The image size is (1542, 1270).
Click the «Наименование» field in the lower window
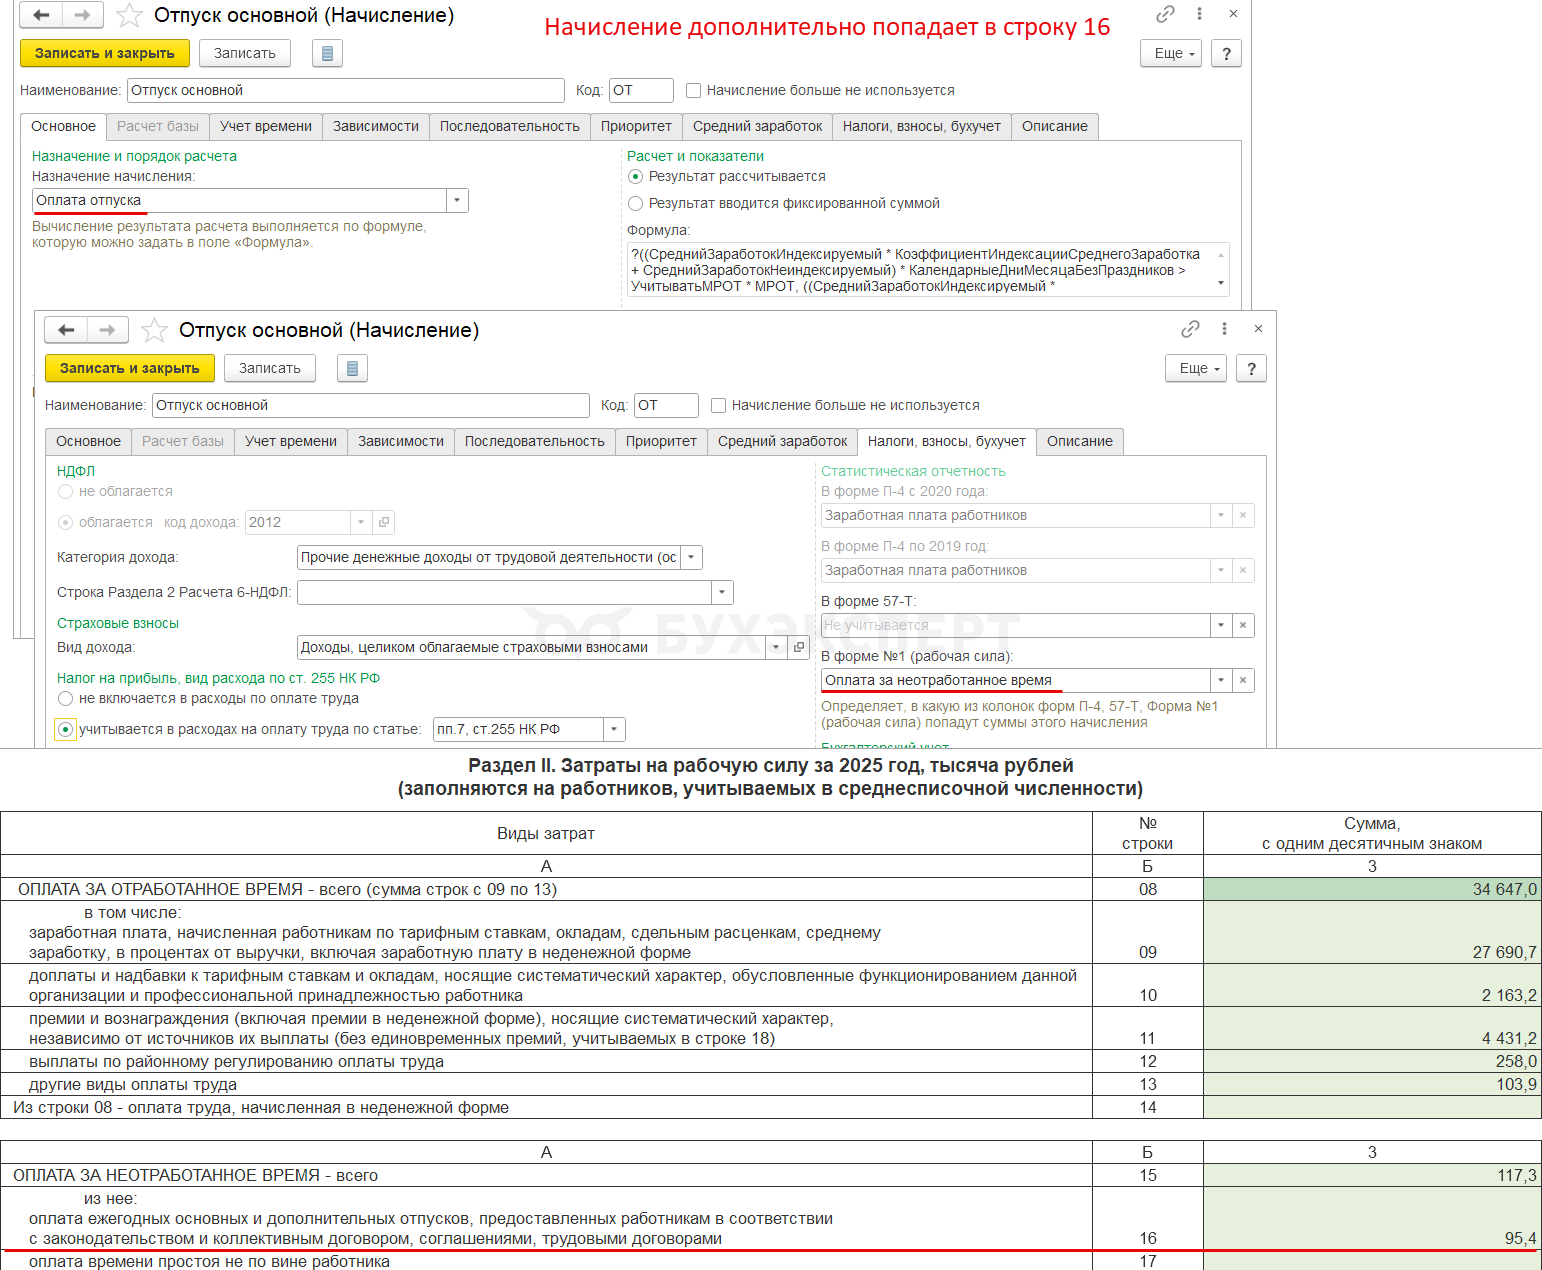click(x=370, y=406)
